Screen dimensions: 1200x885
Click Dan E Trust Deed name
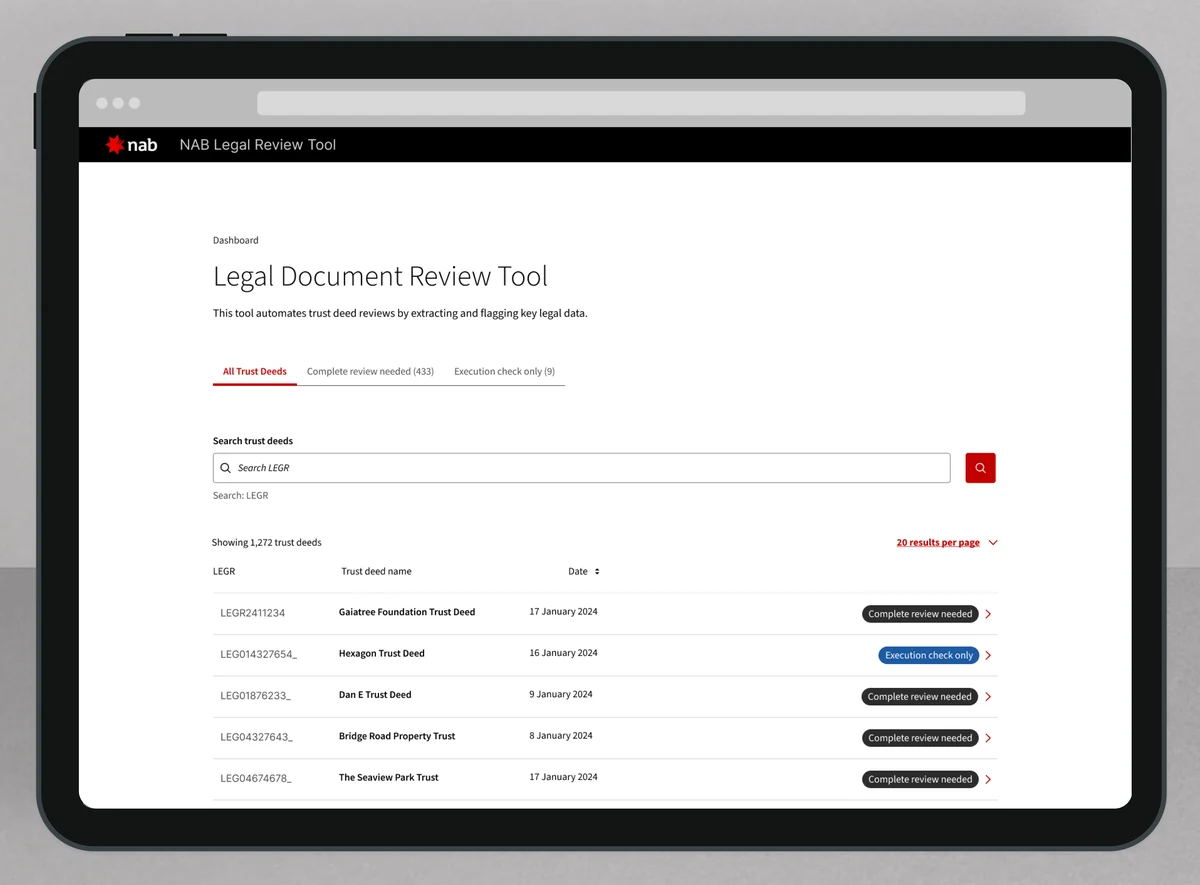tap(375, 695)
